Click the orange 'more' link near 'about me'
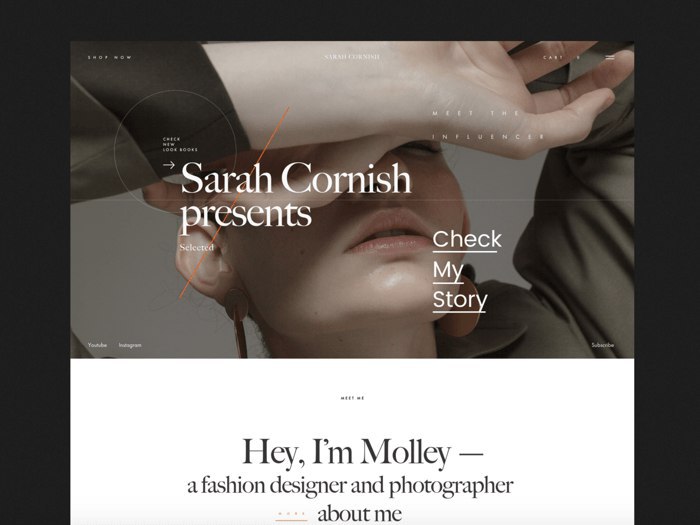The width and height of the screenshot is (700, 525). (x=292, y=515)
